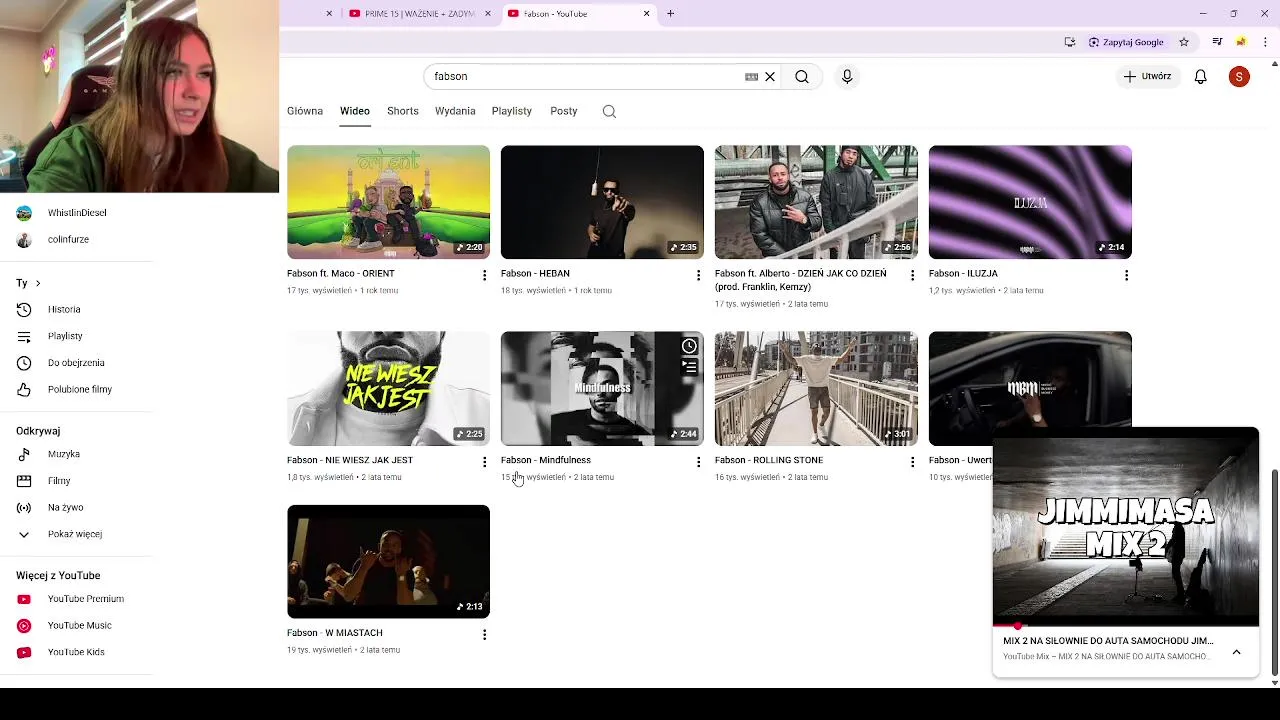
Task: Click Zapytaj Google button
Action: point(1126,42)
